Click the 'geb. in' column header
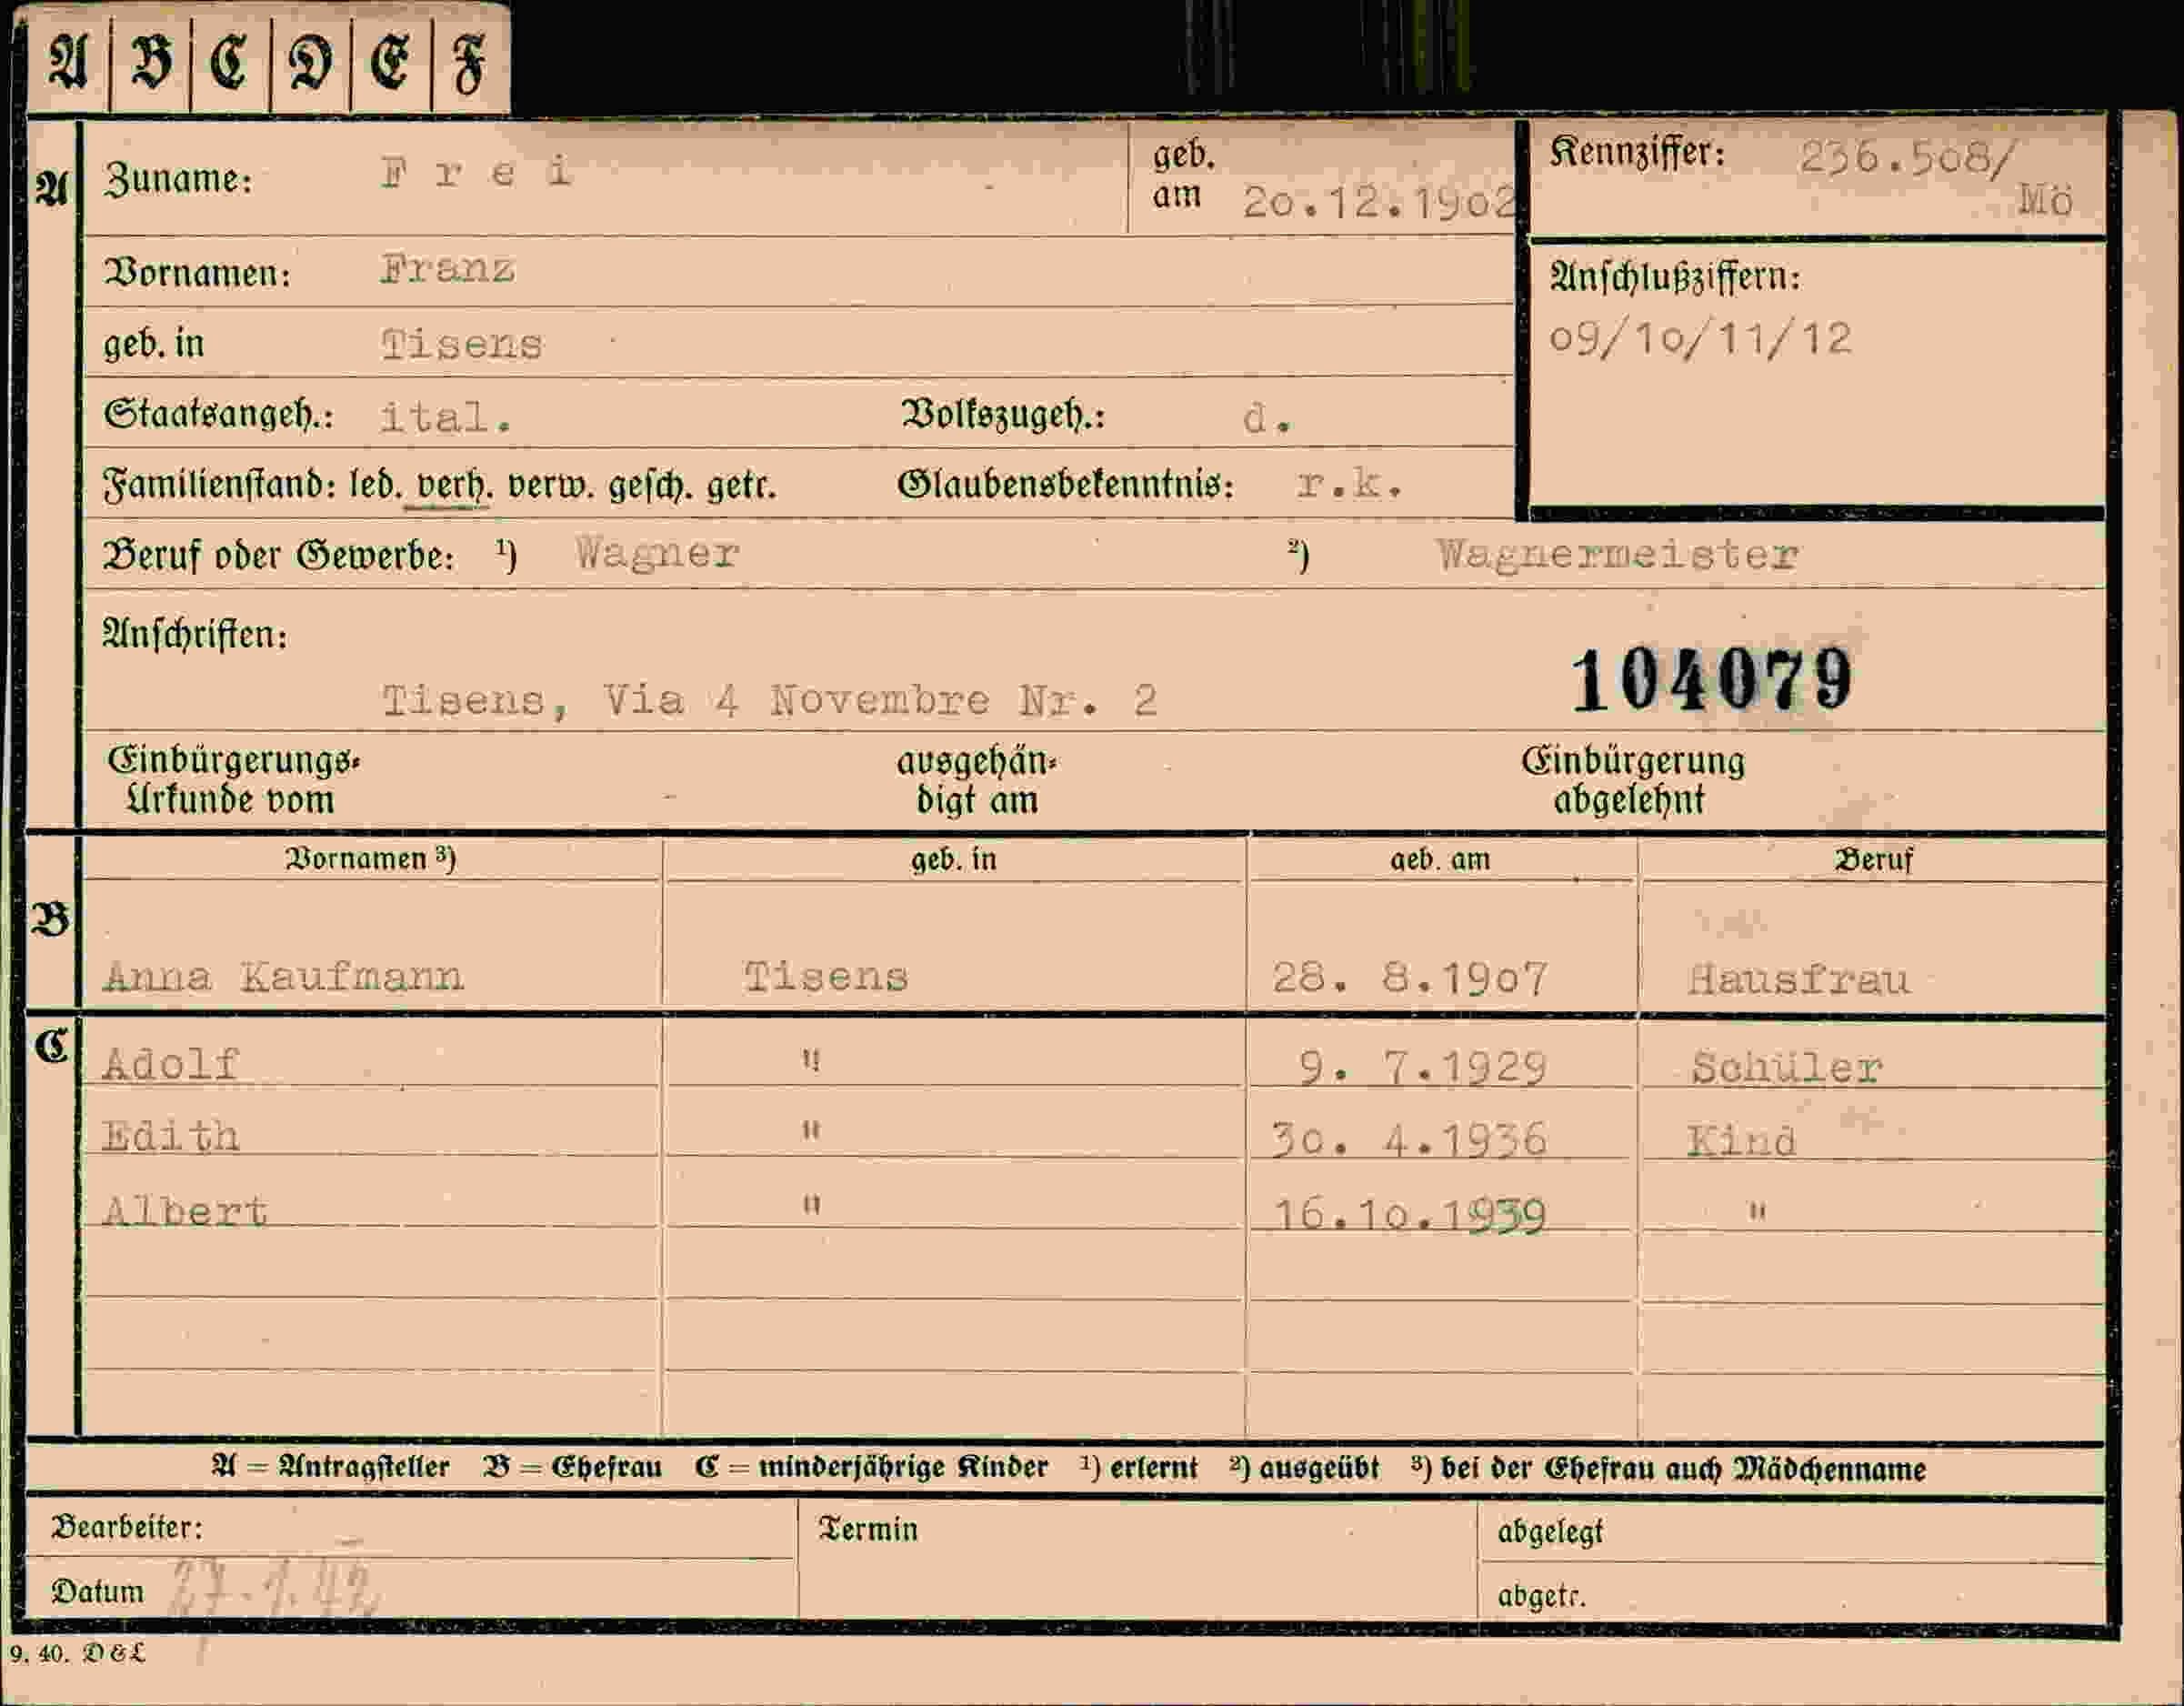This screenshot has width=2184, height=1706. [x=954, y=859]
